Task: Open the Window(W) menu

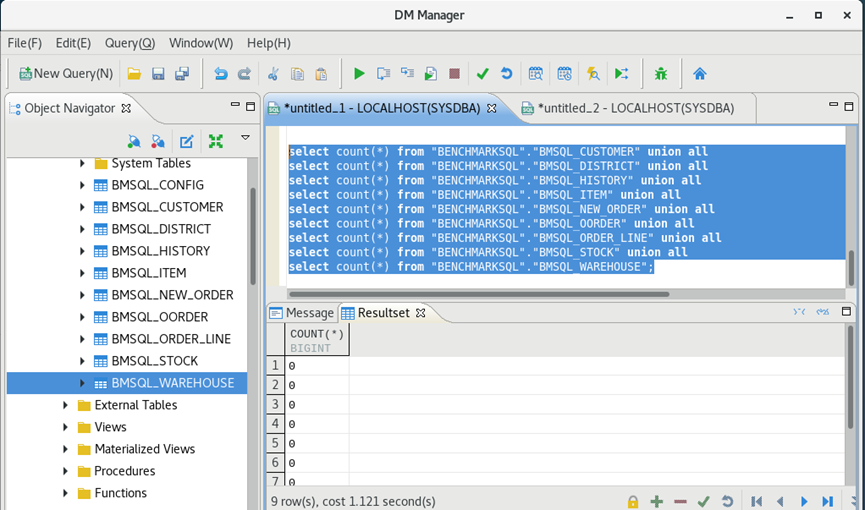Action: pyautogui.click(x=201, y=43)
